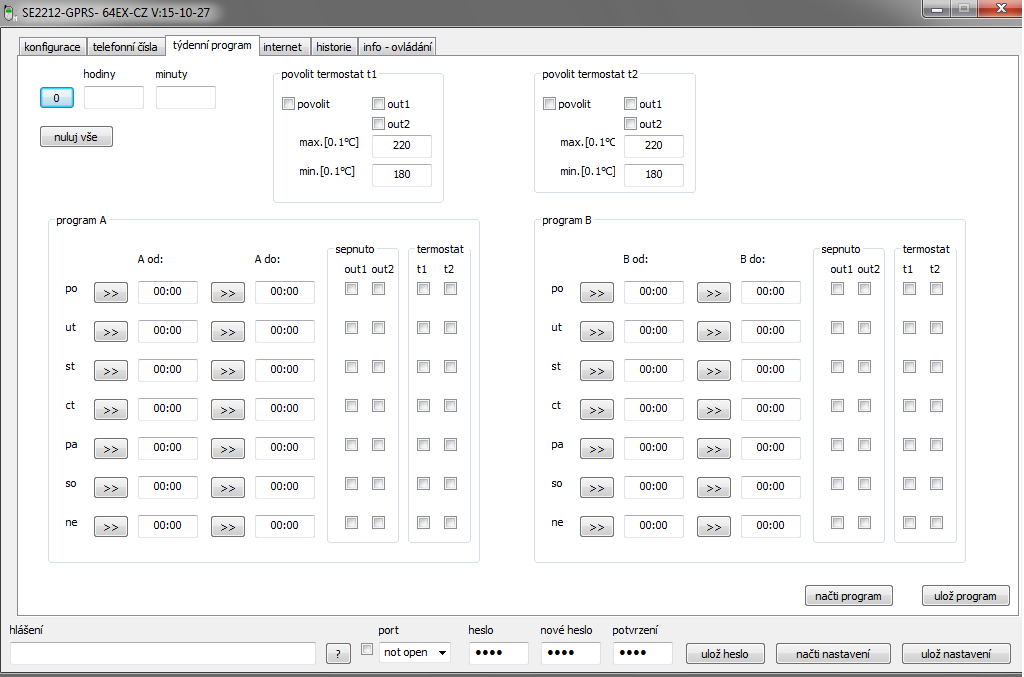The width and height of the screenshot is (1024, 677).
Task: Click the načti nastavení button
Action: click(833, 654)
